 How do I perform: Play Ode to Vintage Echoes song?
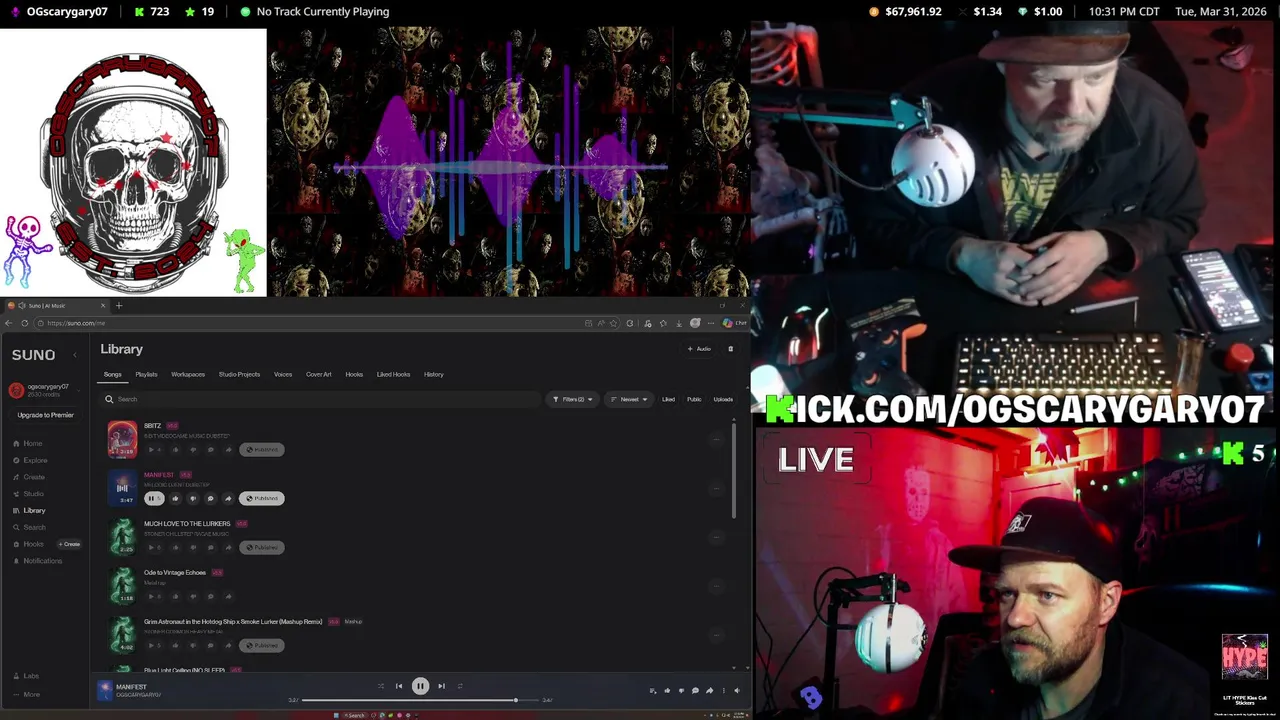pos(154,596)
